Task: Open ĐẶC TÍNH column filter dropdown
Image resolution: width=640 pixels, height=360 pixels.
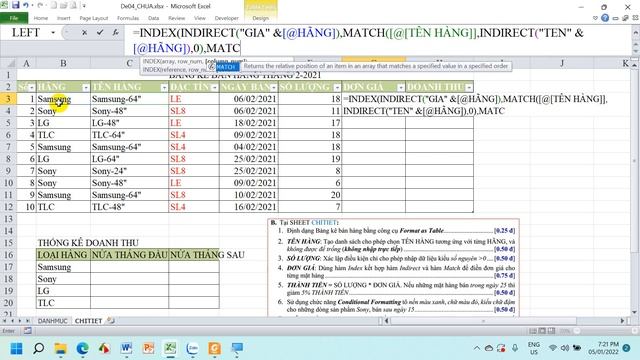Action: [214, 87]
